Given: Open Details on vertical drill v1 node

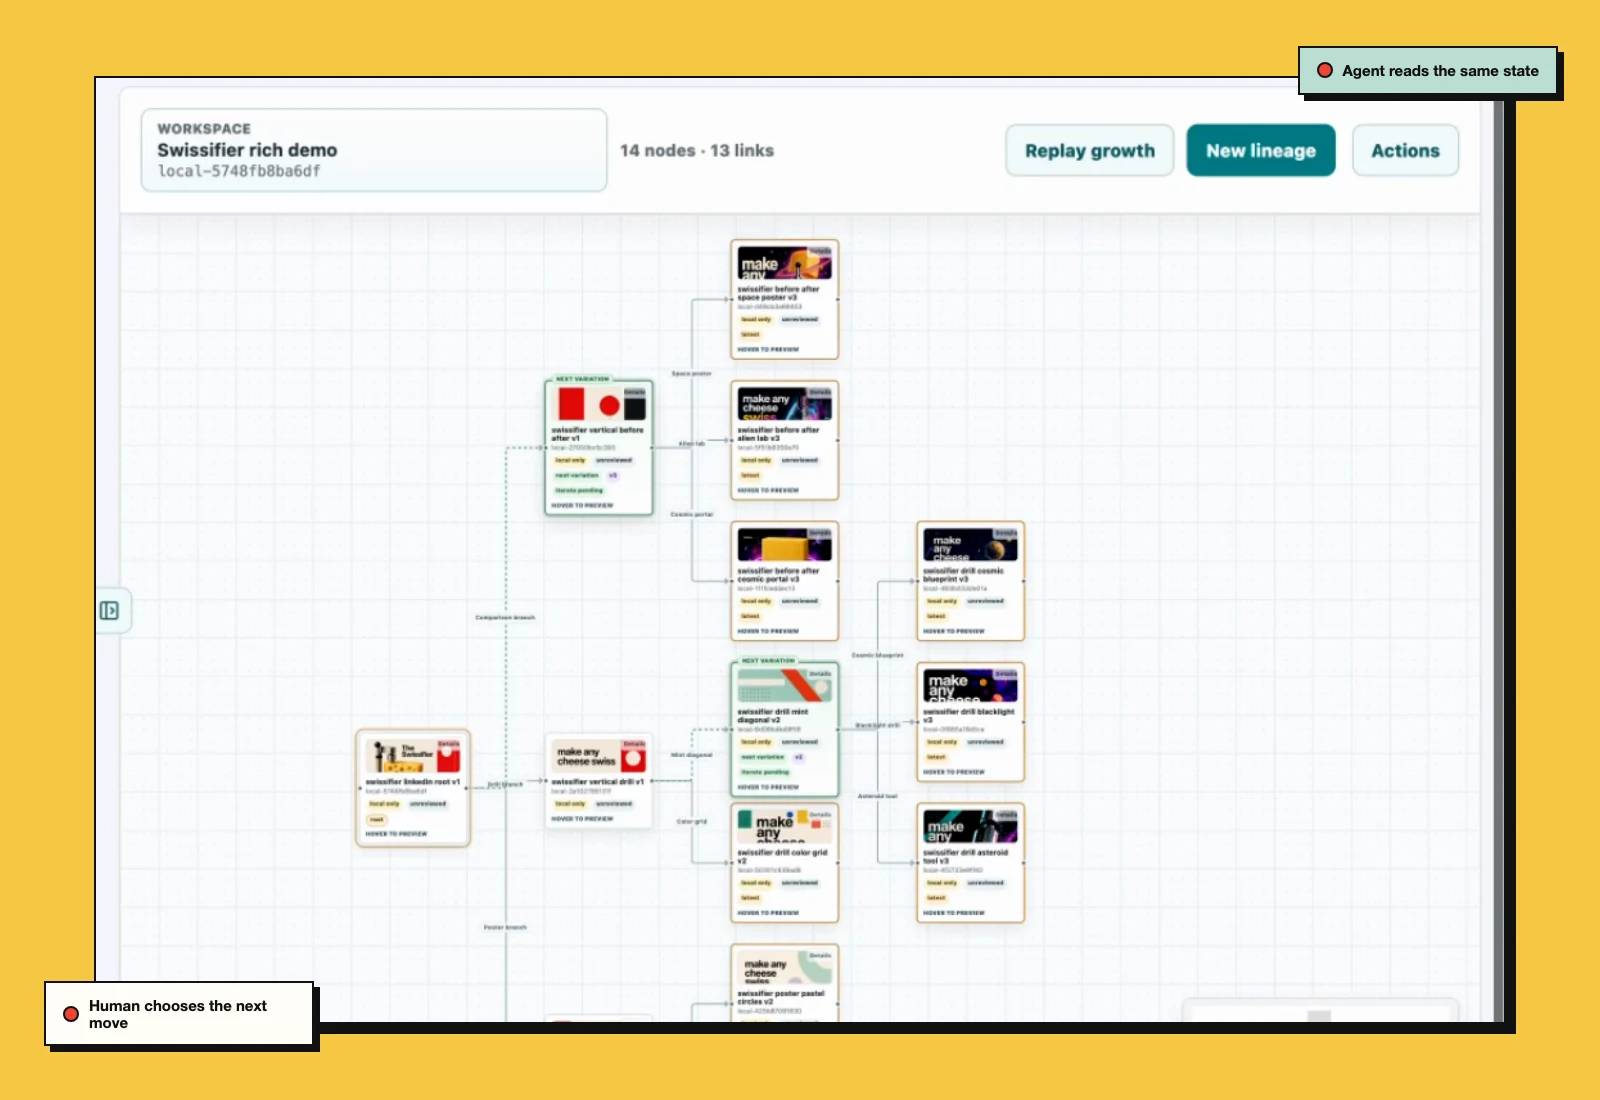Looking at the screenshot, I should click(x=635, y=744).
